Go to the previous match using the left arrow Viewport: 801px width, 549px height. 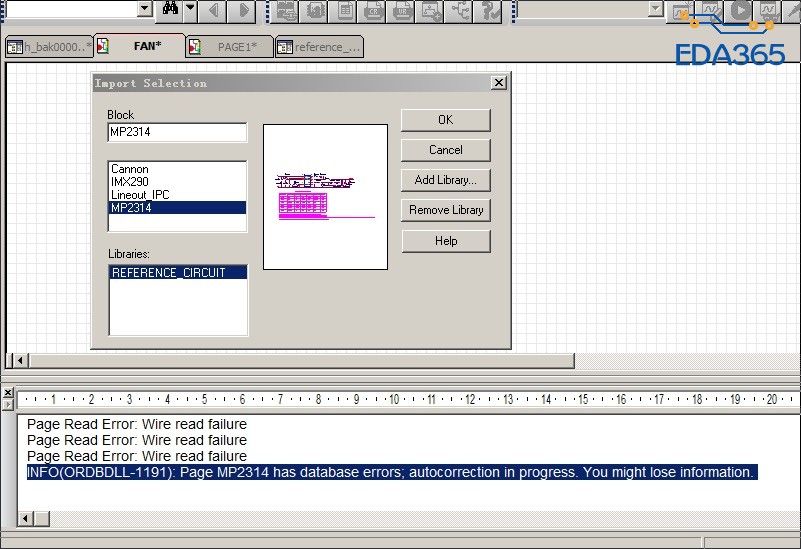tap(213, 10)
